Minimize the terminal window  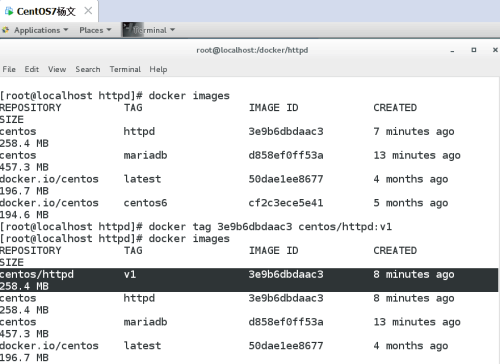pos(452,51)
